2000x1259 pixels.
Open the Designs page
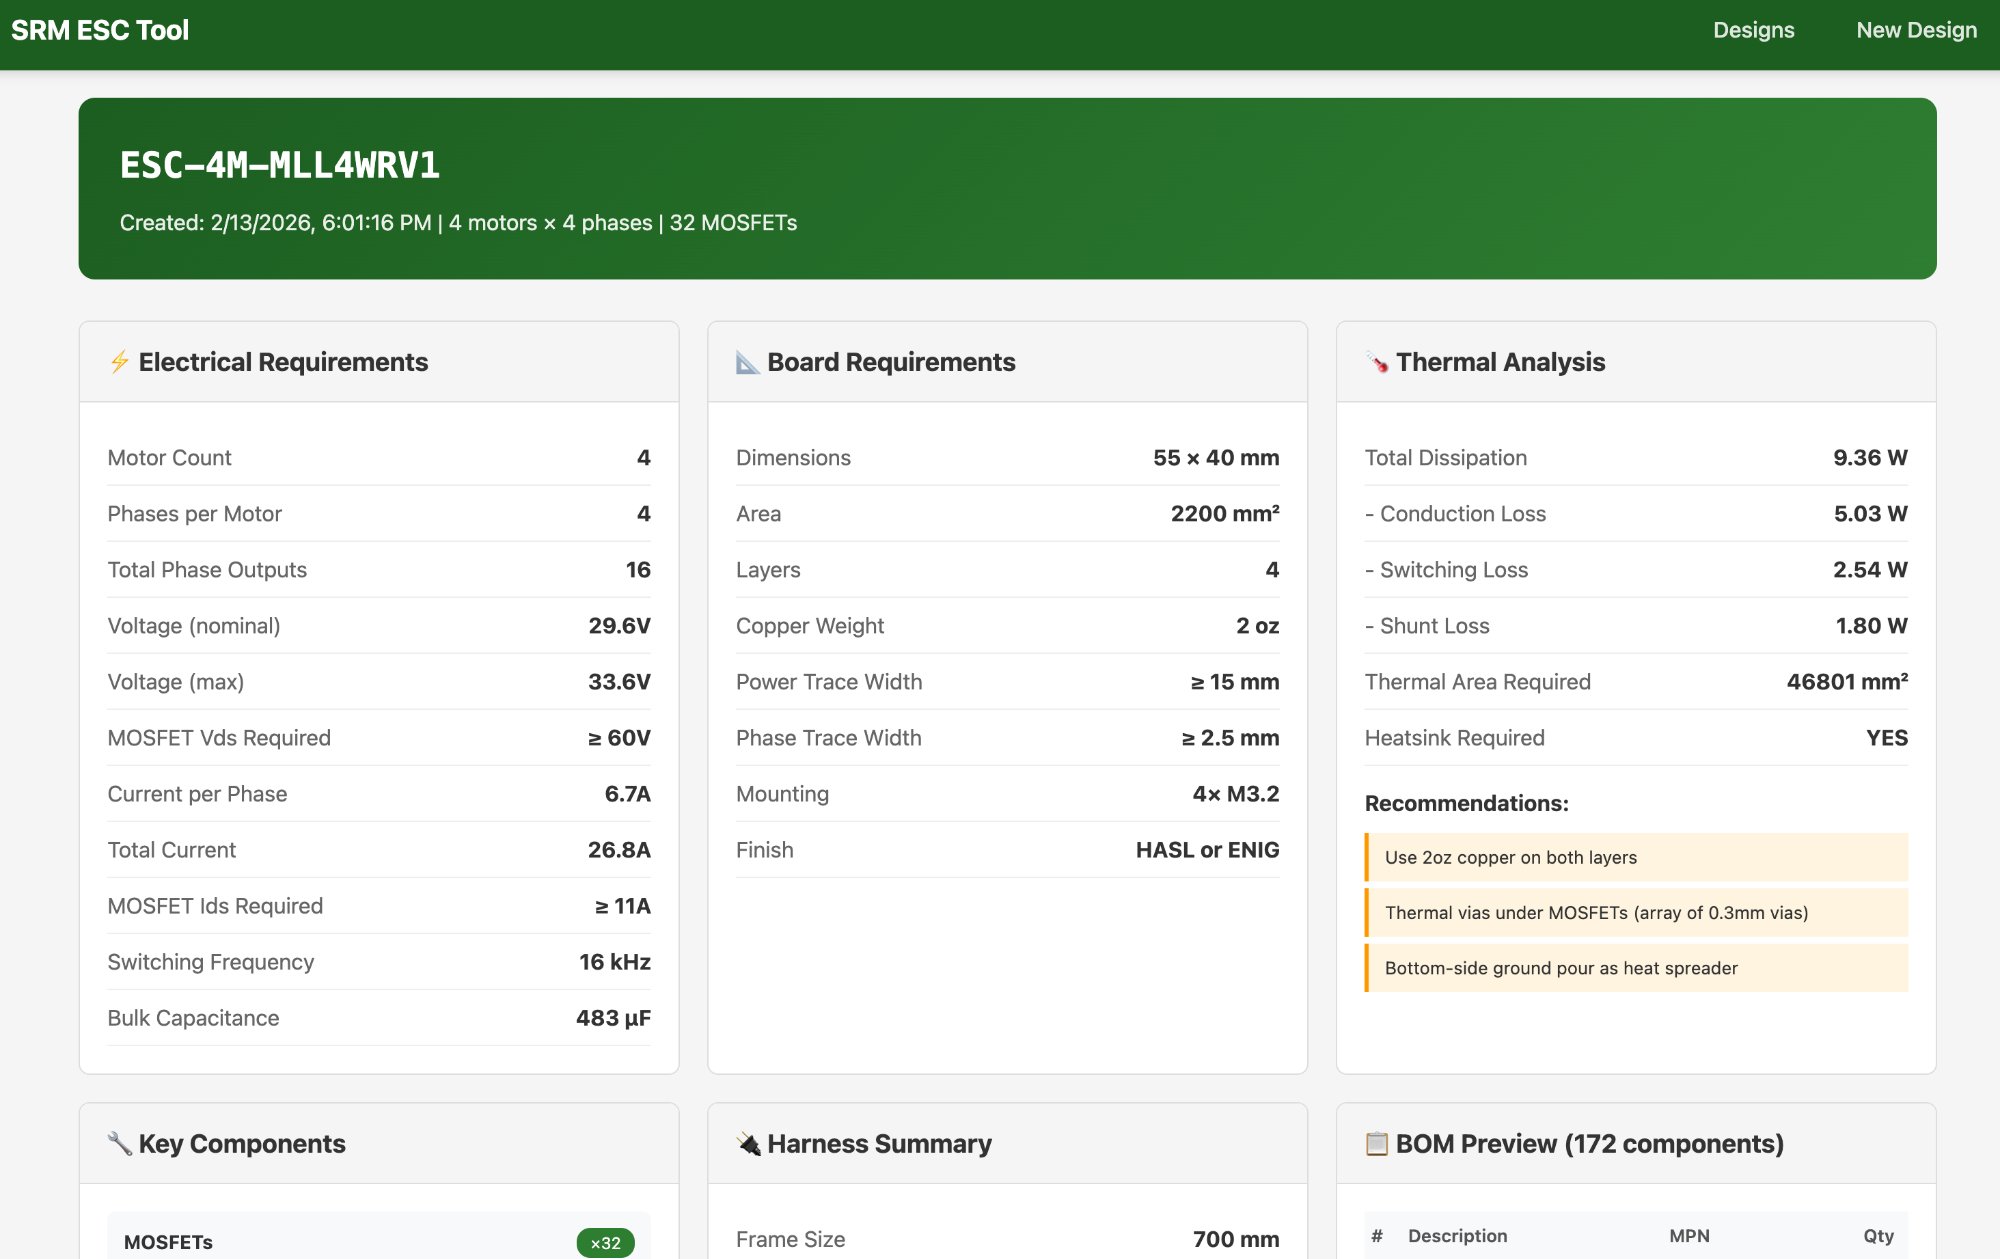point(1753,30)
